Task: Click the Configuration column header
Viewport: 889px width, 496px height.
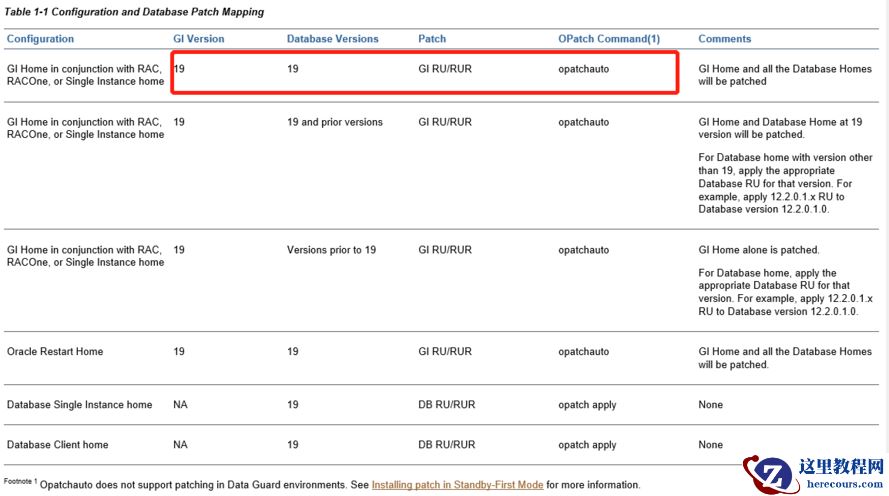Action: pyautogui.click(x=40, y=39)
